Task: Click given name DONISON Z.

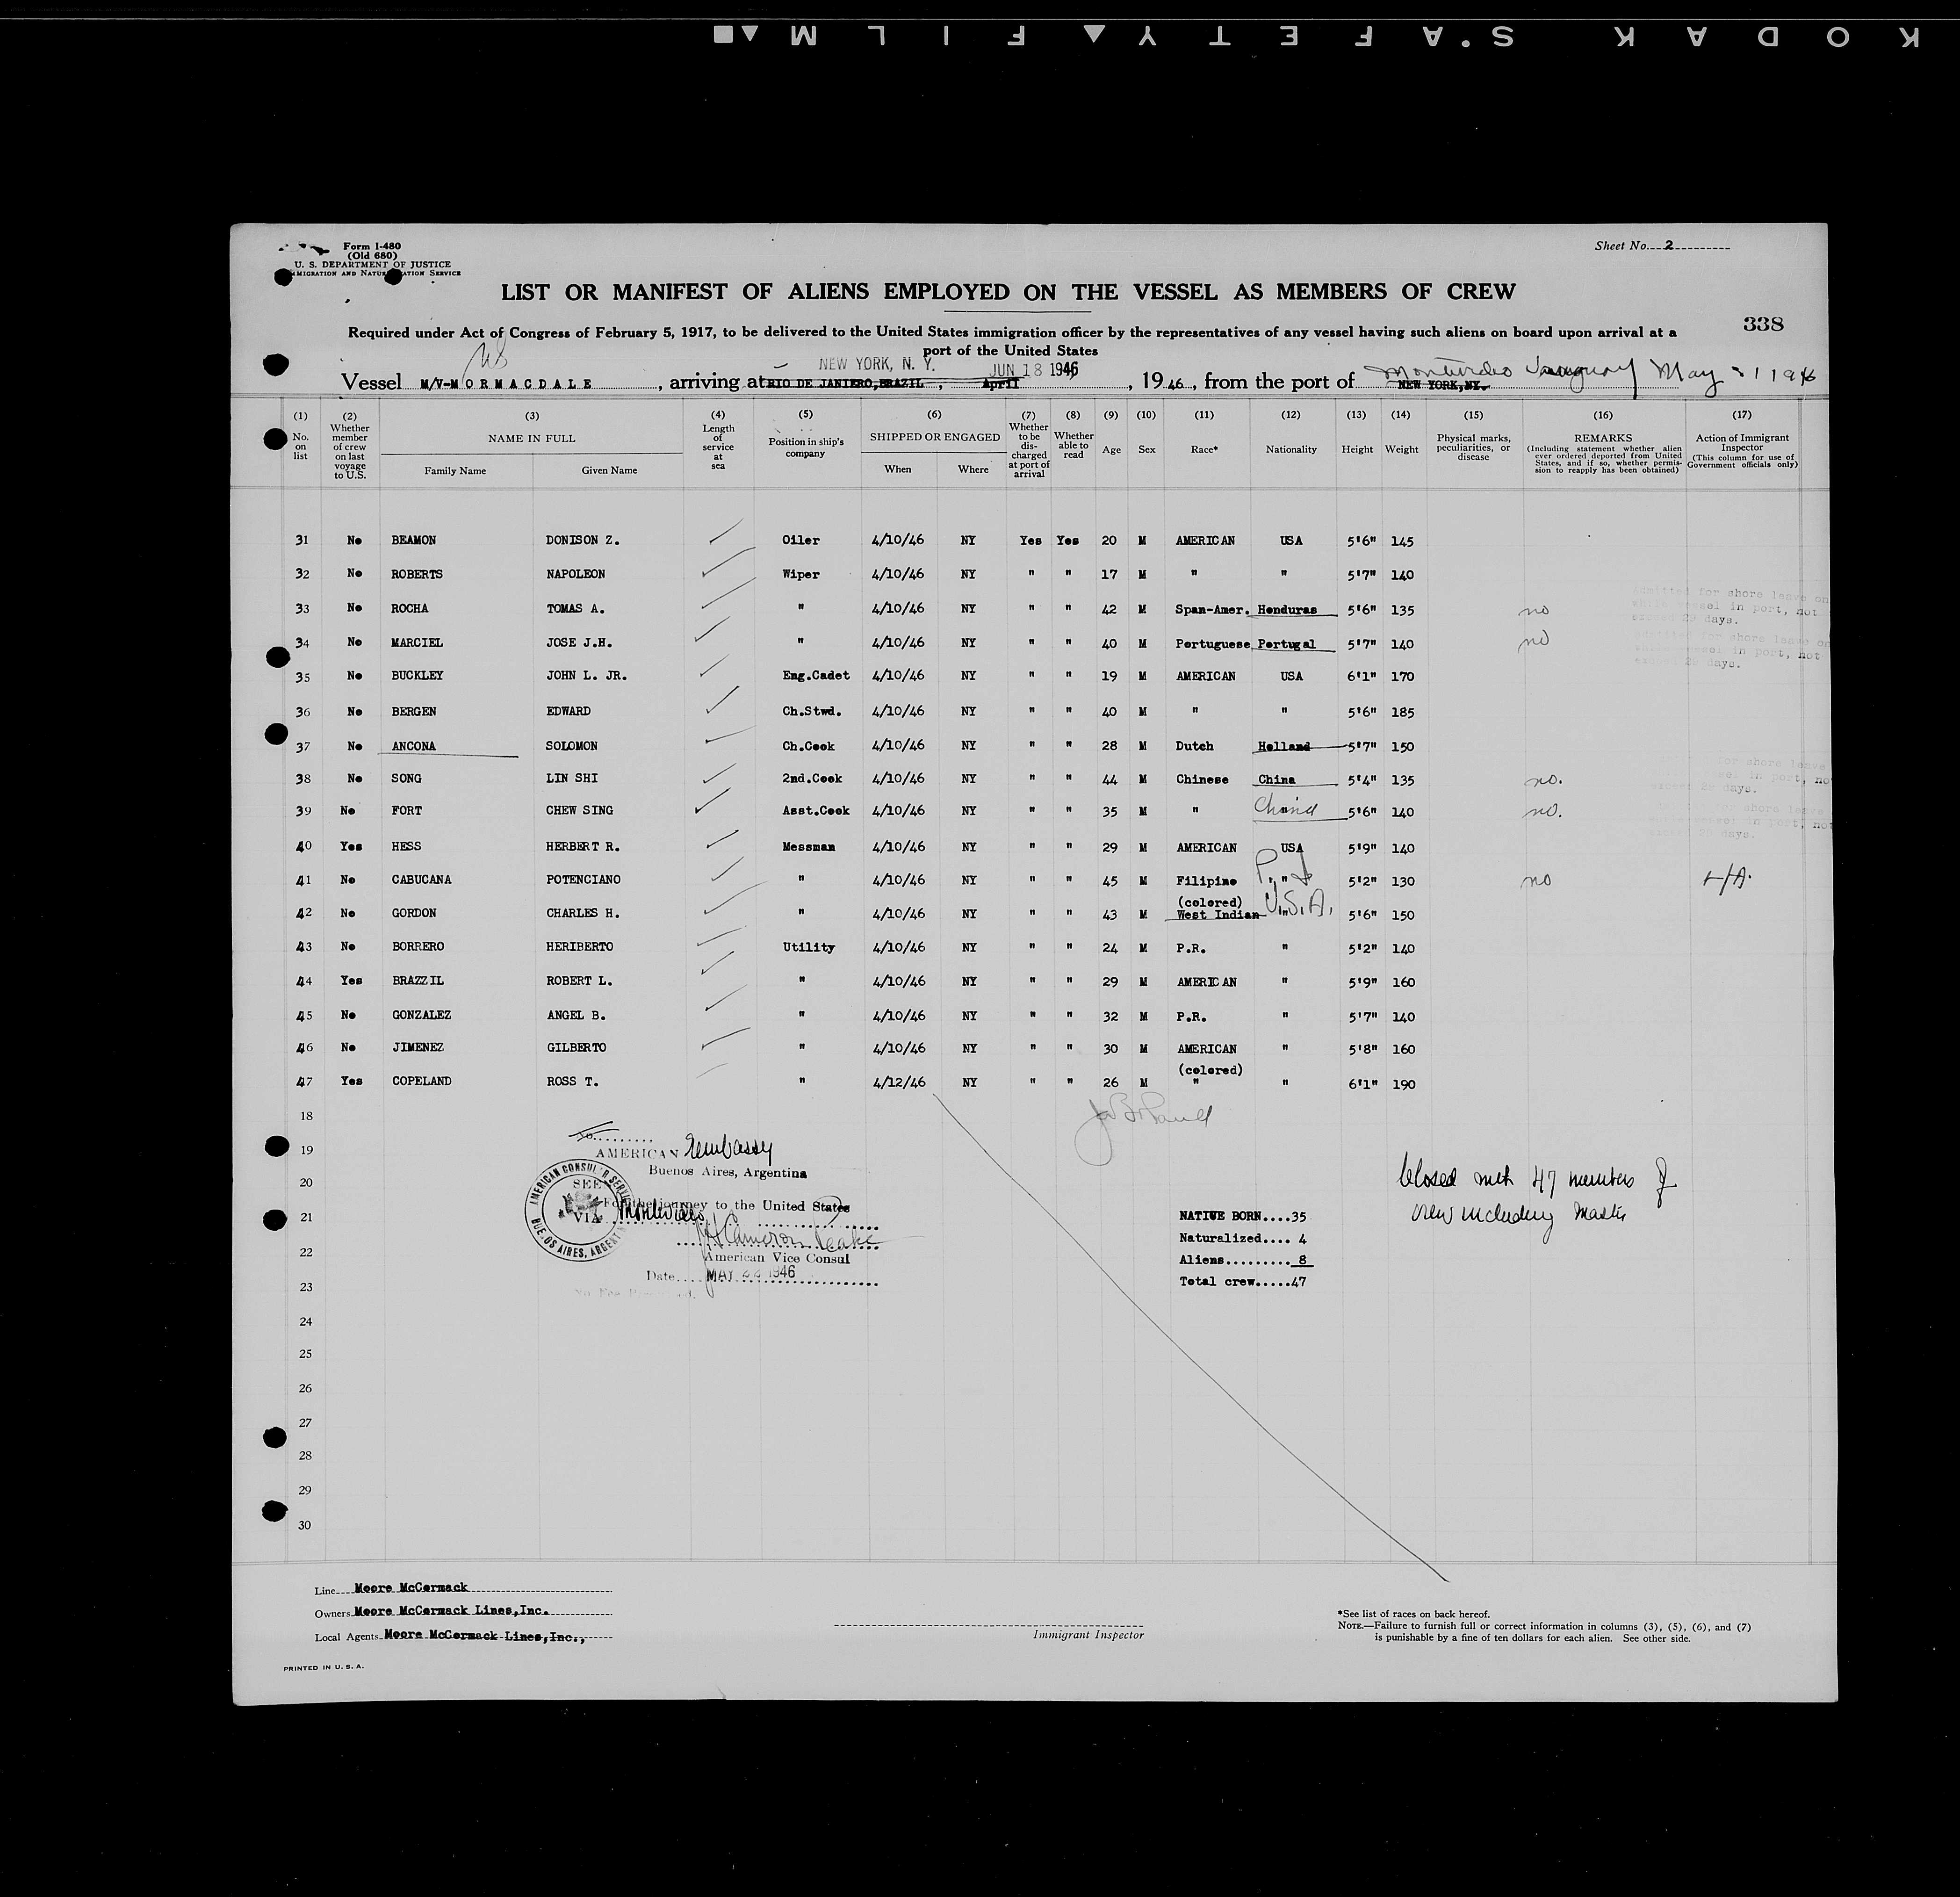Action: click(582, 540)
